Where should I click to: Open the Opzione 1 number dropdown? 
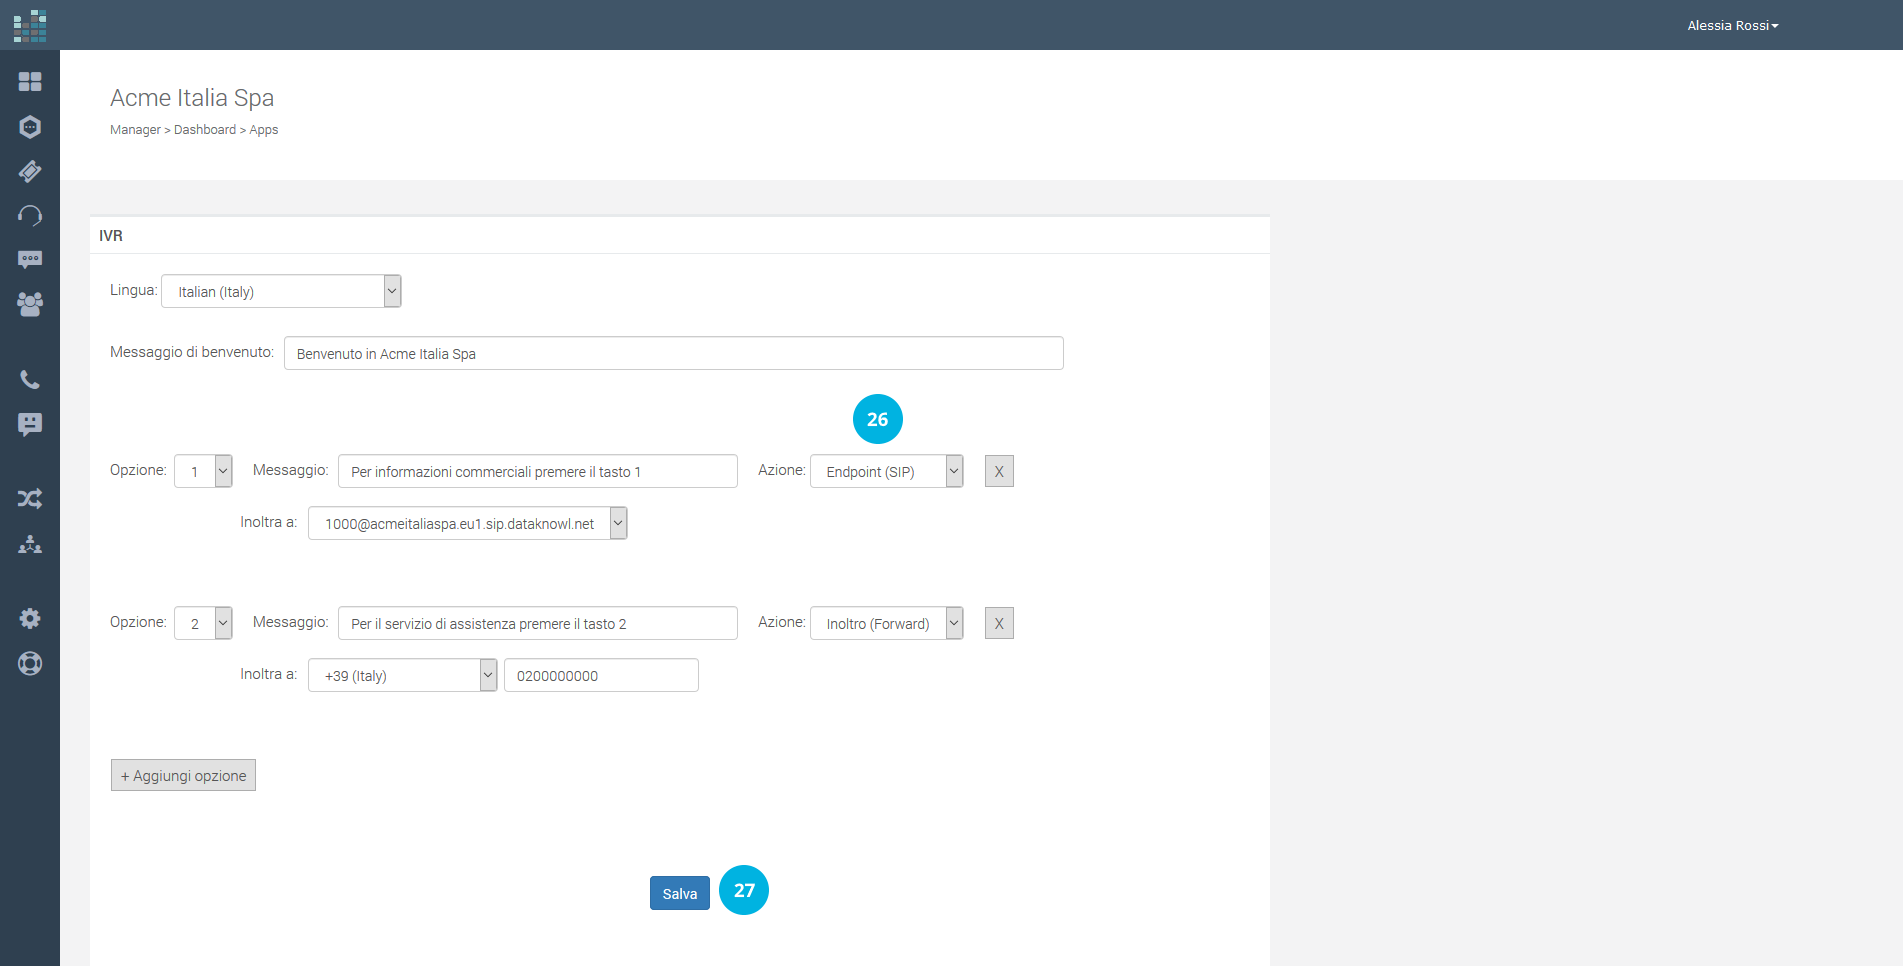tap(203, 471)
